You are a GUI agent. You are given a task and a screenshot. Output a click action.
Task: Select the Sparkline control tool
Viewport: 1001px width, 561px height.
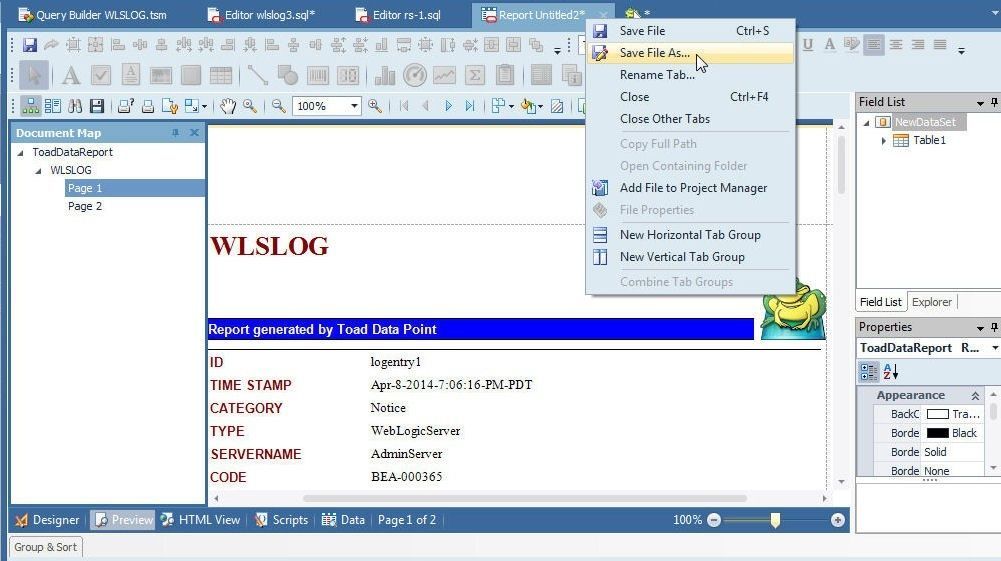click(444, 75)
